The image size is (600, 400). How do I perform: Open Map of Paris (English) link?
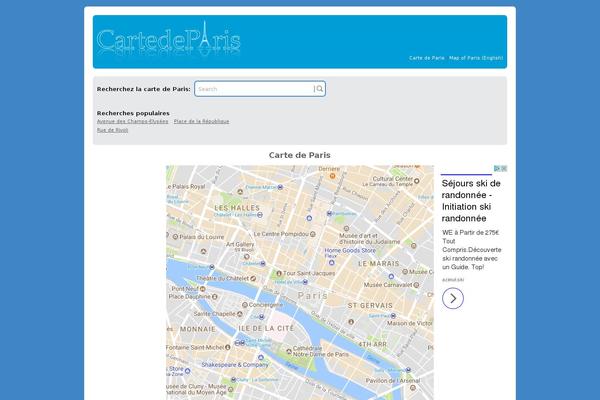point(476,58)
